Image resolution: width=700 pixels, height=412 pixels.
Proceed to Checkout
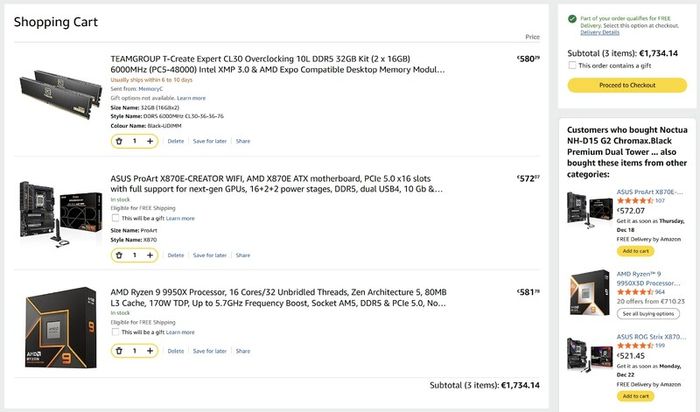coord(627,85)
